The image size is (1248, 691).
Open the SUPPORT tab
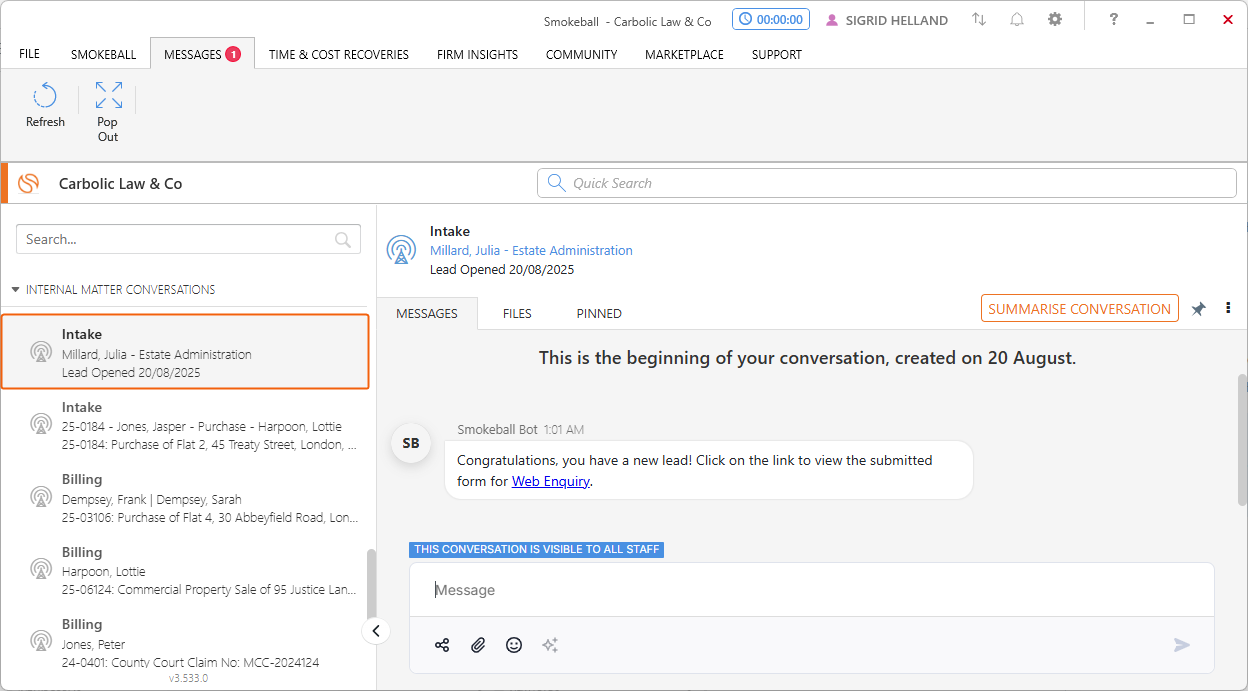tap(777, 54)
